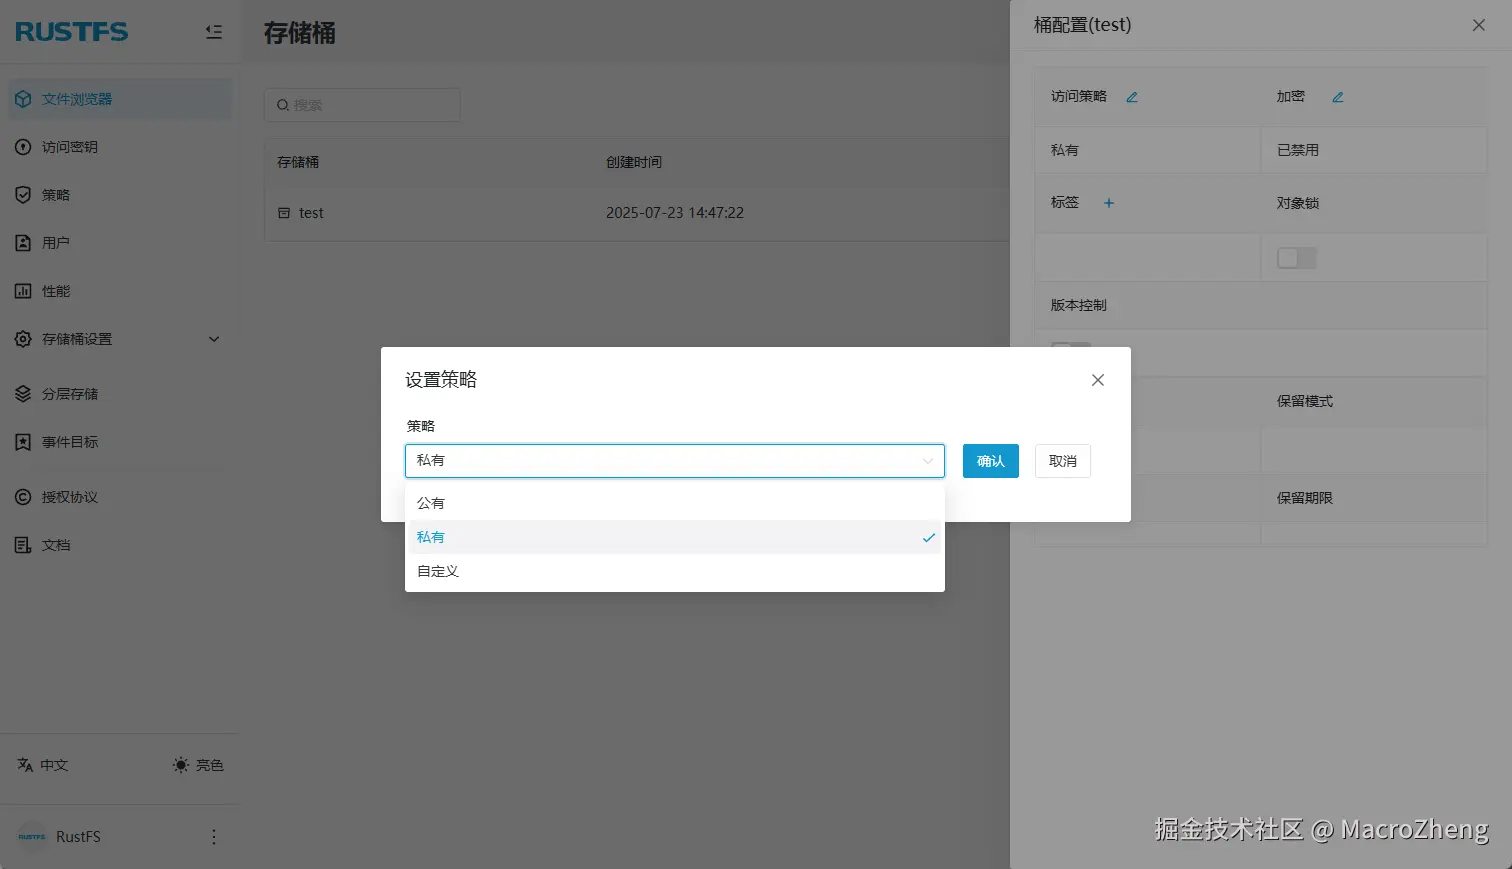Click the 文档 document icon

click(23, 545)
